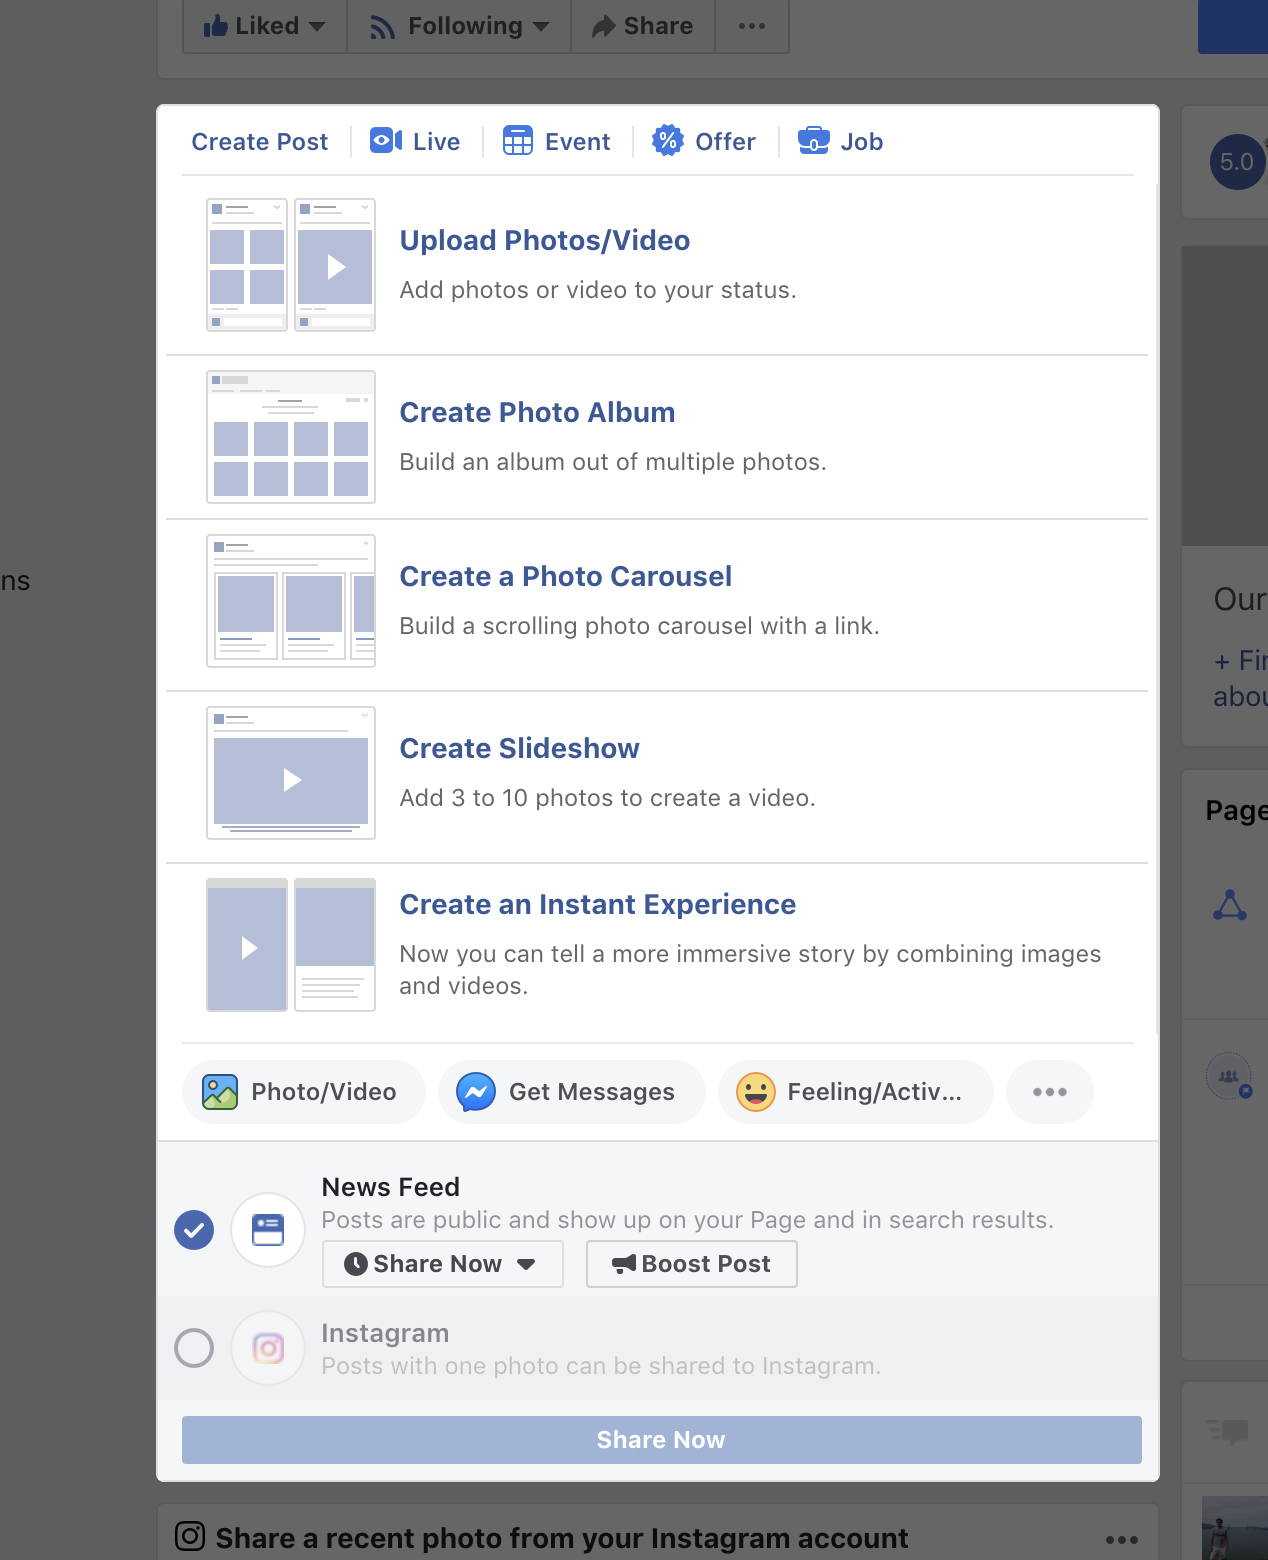Image resolution: width=1268 pixels, height=1560 pixels.
Task: Click the Photo/Video picture icon
Action: 220,1092
